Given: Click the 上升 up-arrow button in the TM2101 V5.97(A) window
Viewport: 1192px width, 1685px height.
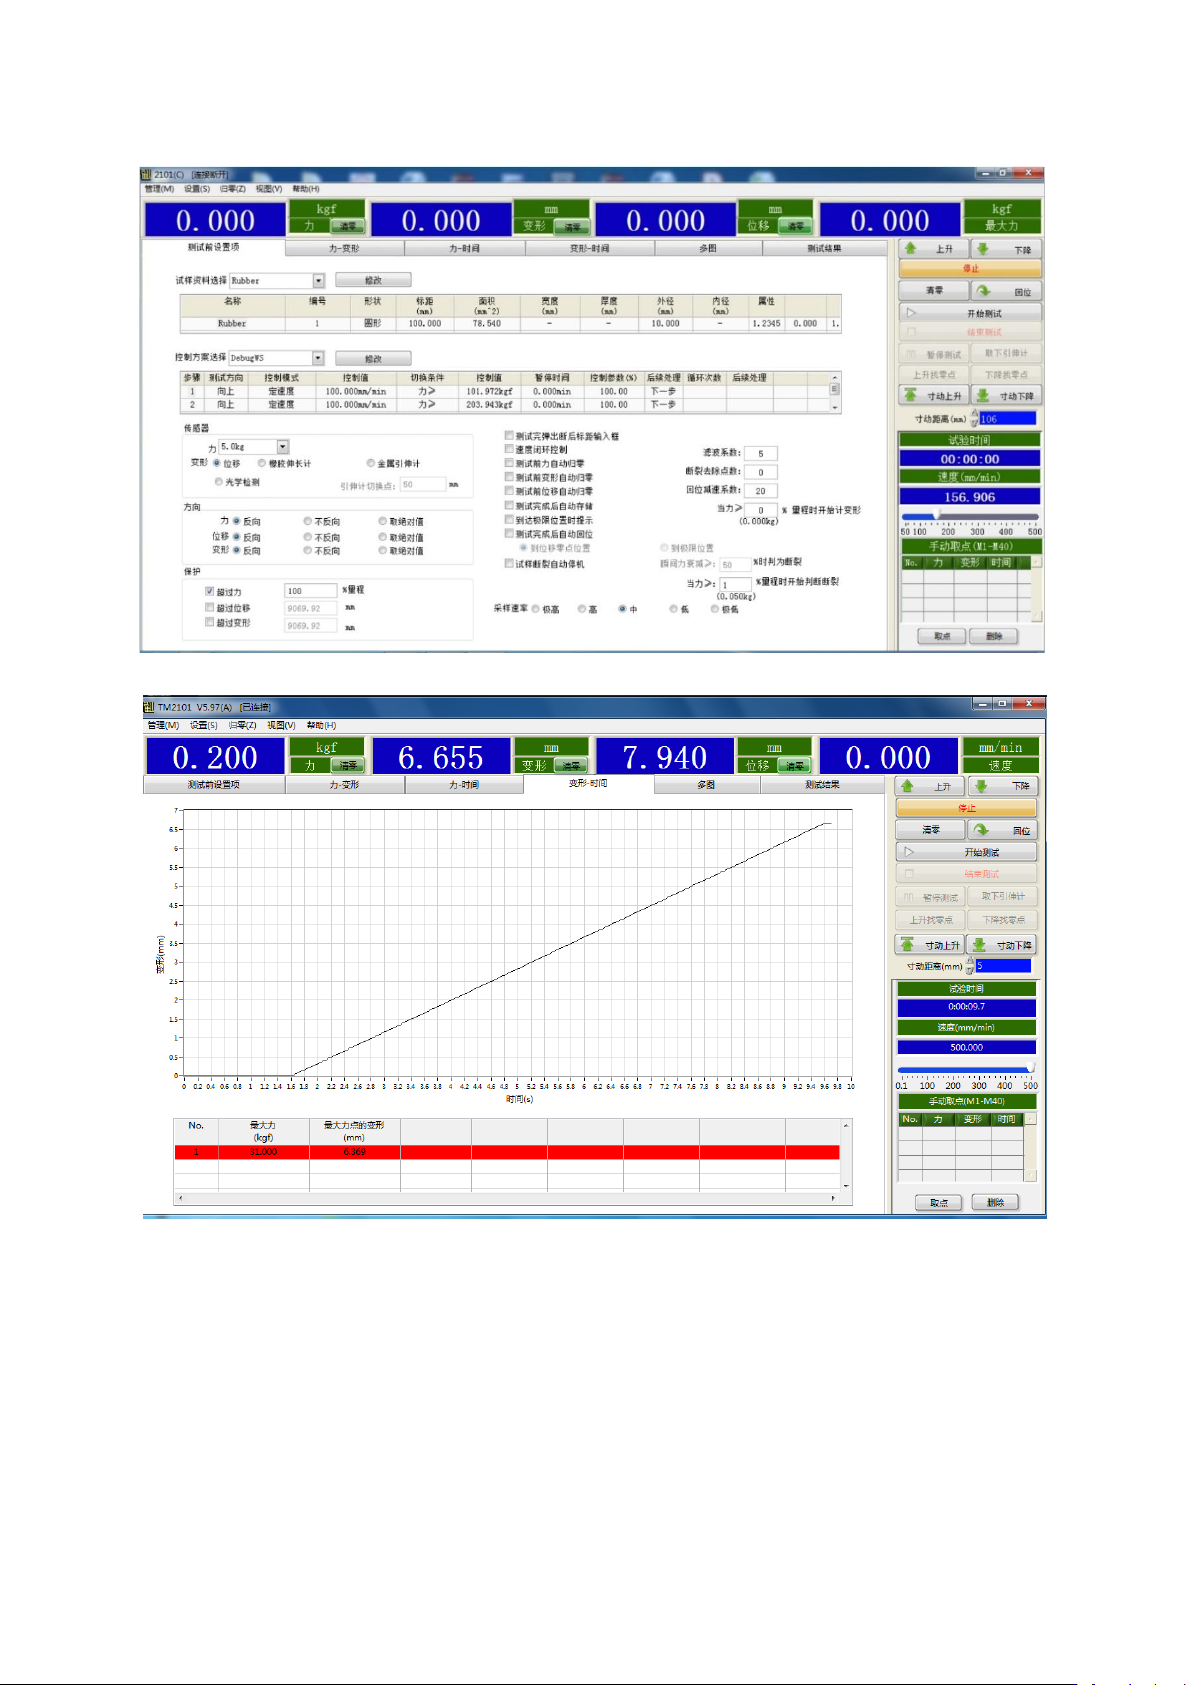Looking at the screenshot, I should coord(930,786).
